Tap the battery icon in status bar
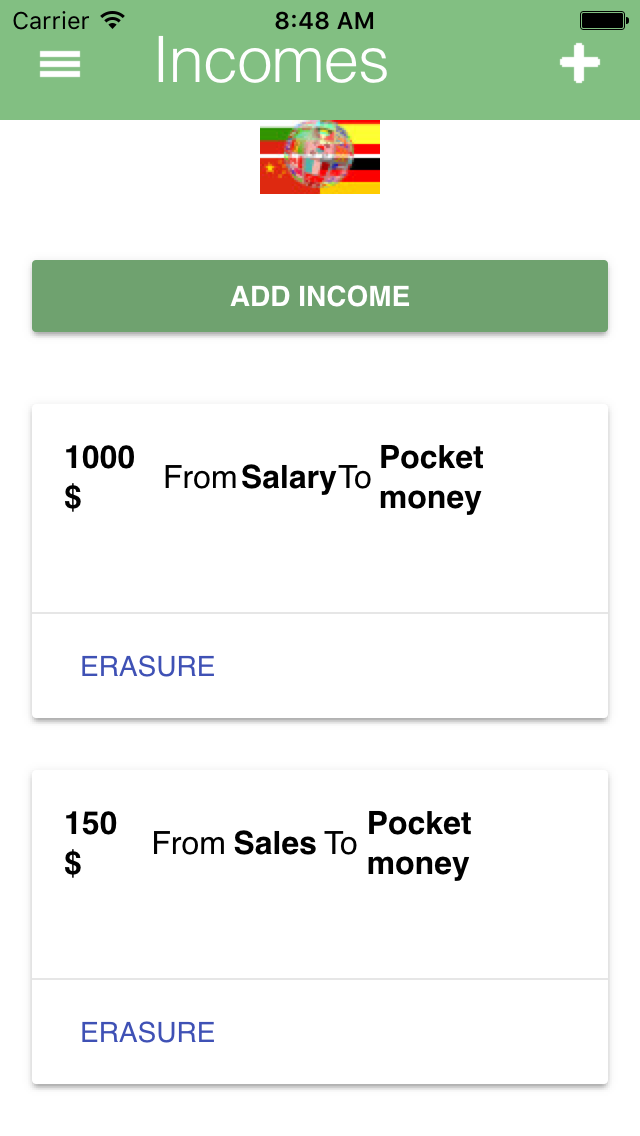640x1136 pixels. (604, 20)
